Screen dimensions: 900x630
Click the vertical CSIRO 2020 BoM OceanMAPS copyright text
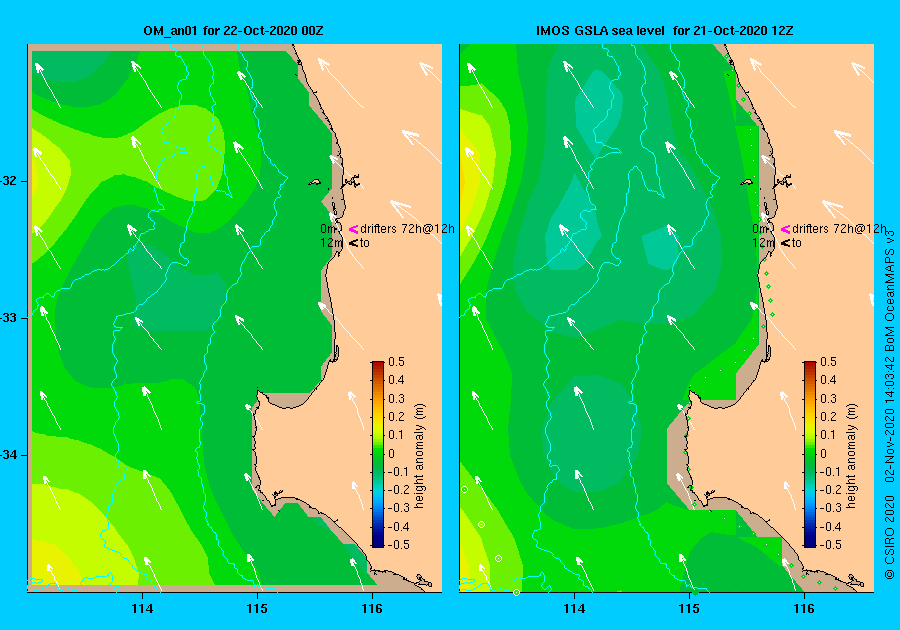tap(890, 405)
